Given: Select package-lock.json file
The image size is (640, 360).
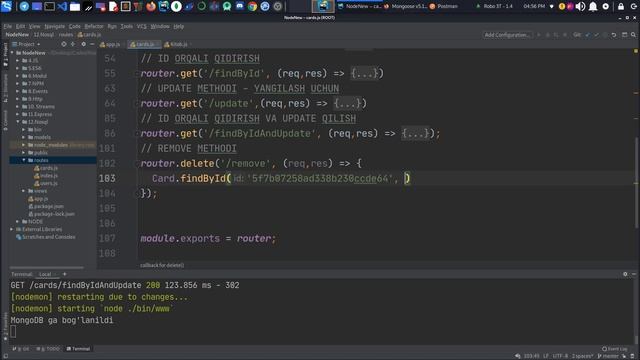Looking at the screenshot, I should (x=51, y=214).
